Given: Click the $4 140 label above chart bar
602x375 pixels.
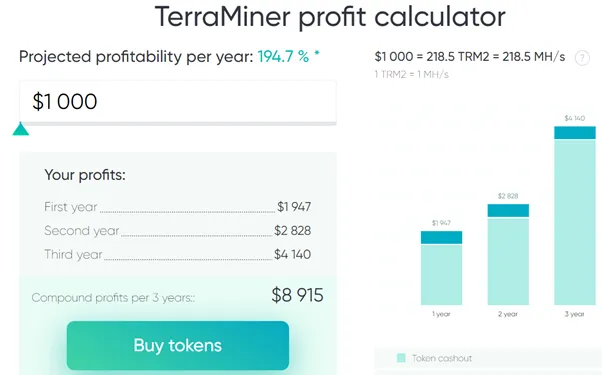Looking at the screenshot, I should pyautogui.click(x=575, y=118).
